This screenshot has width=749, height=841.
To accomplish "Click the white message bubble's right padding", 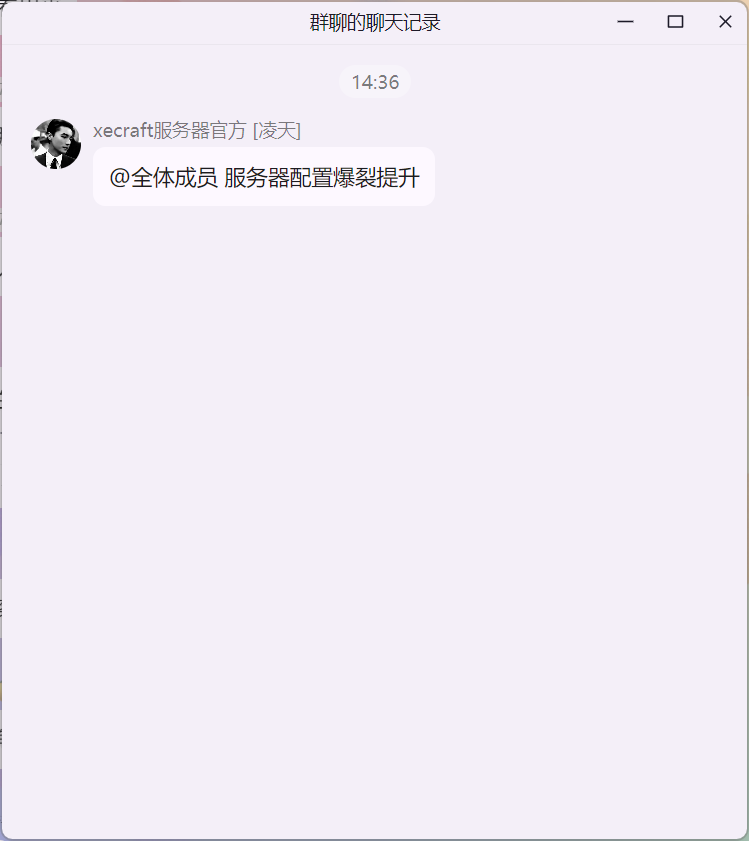I will click(427, 176).
